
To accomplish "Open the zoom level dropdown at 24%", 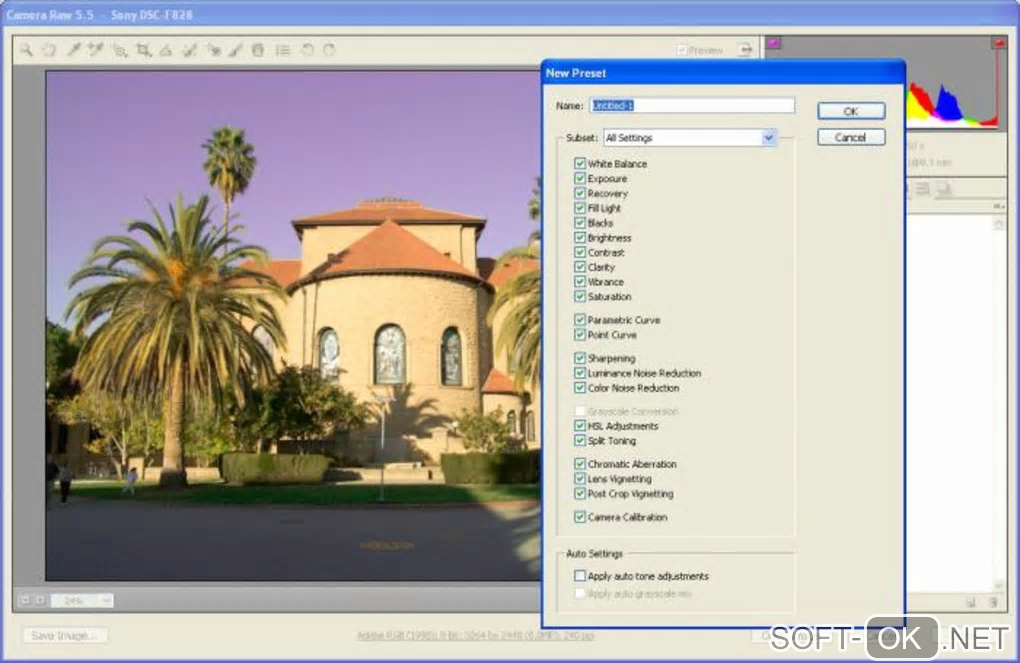I will [x=82, y=600].
